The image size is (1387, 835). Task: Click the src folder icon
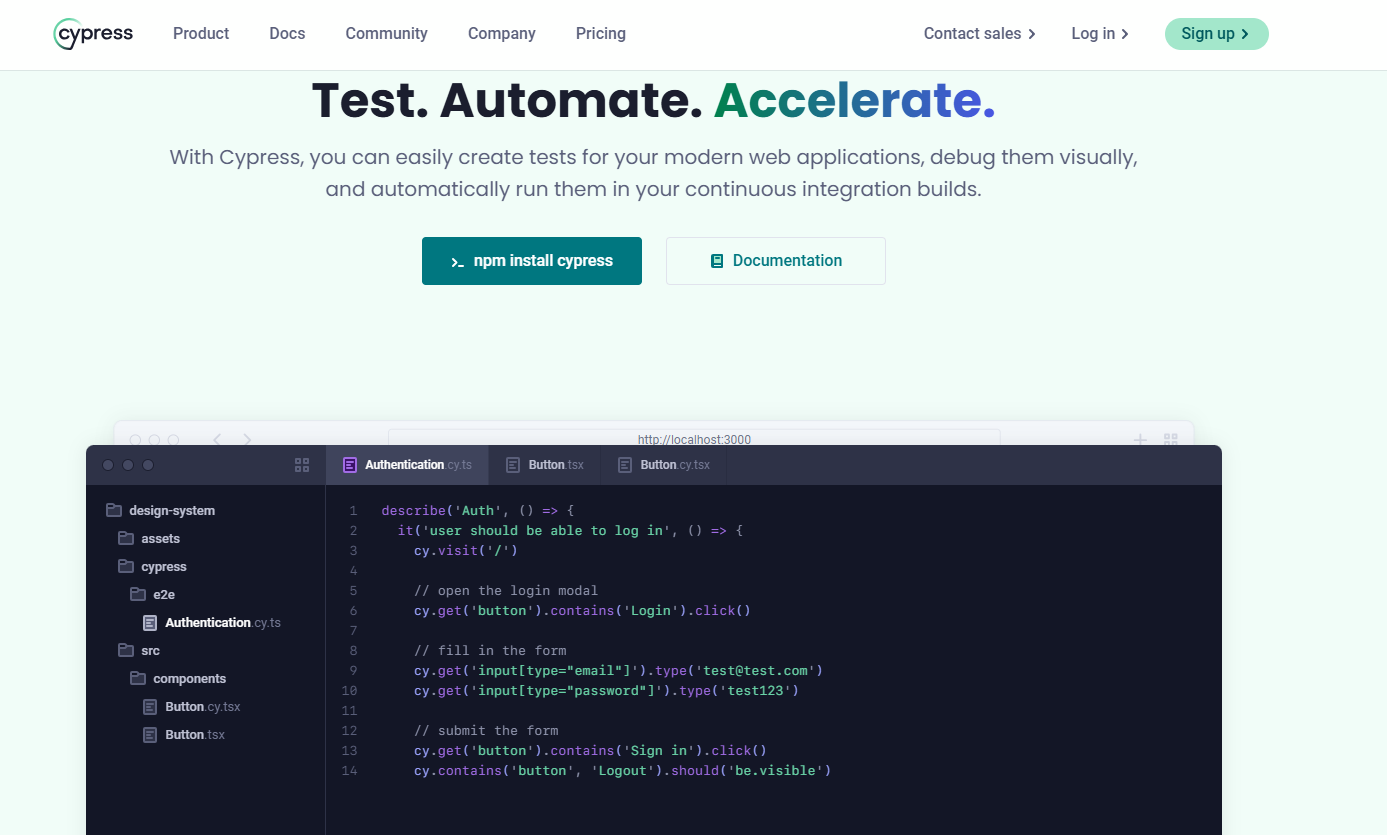(125, 650)
